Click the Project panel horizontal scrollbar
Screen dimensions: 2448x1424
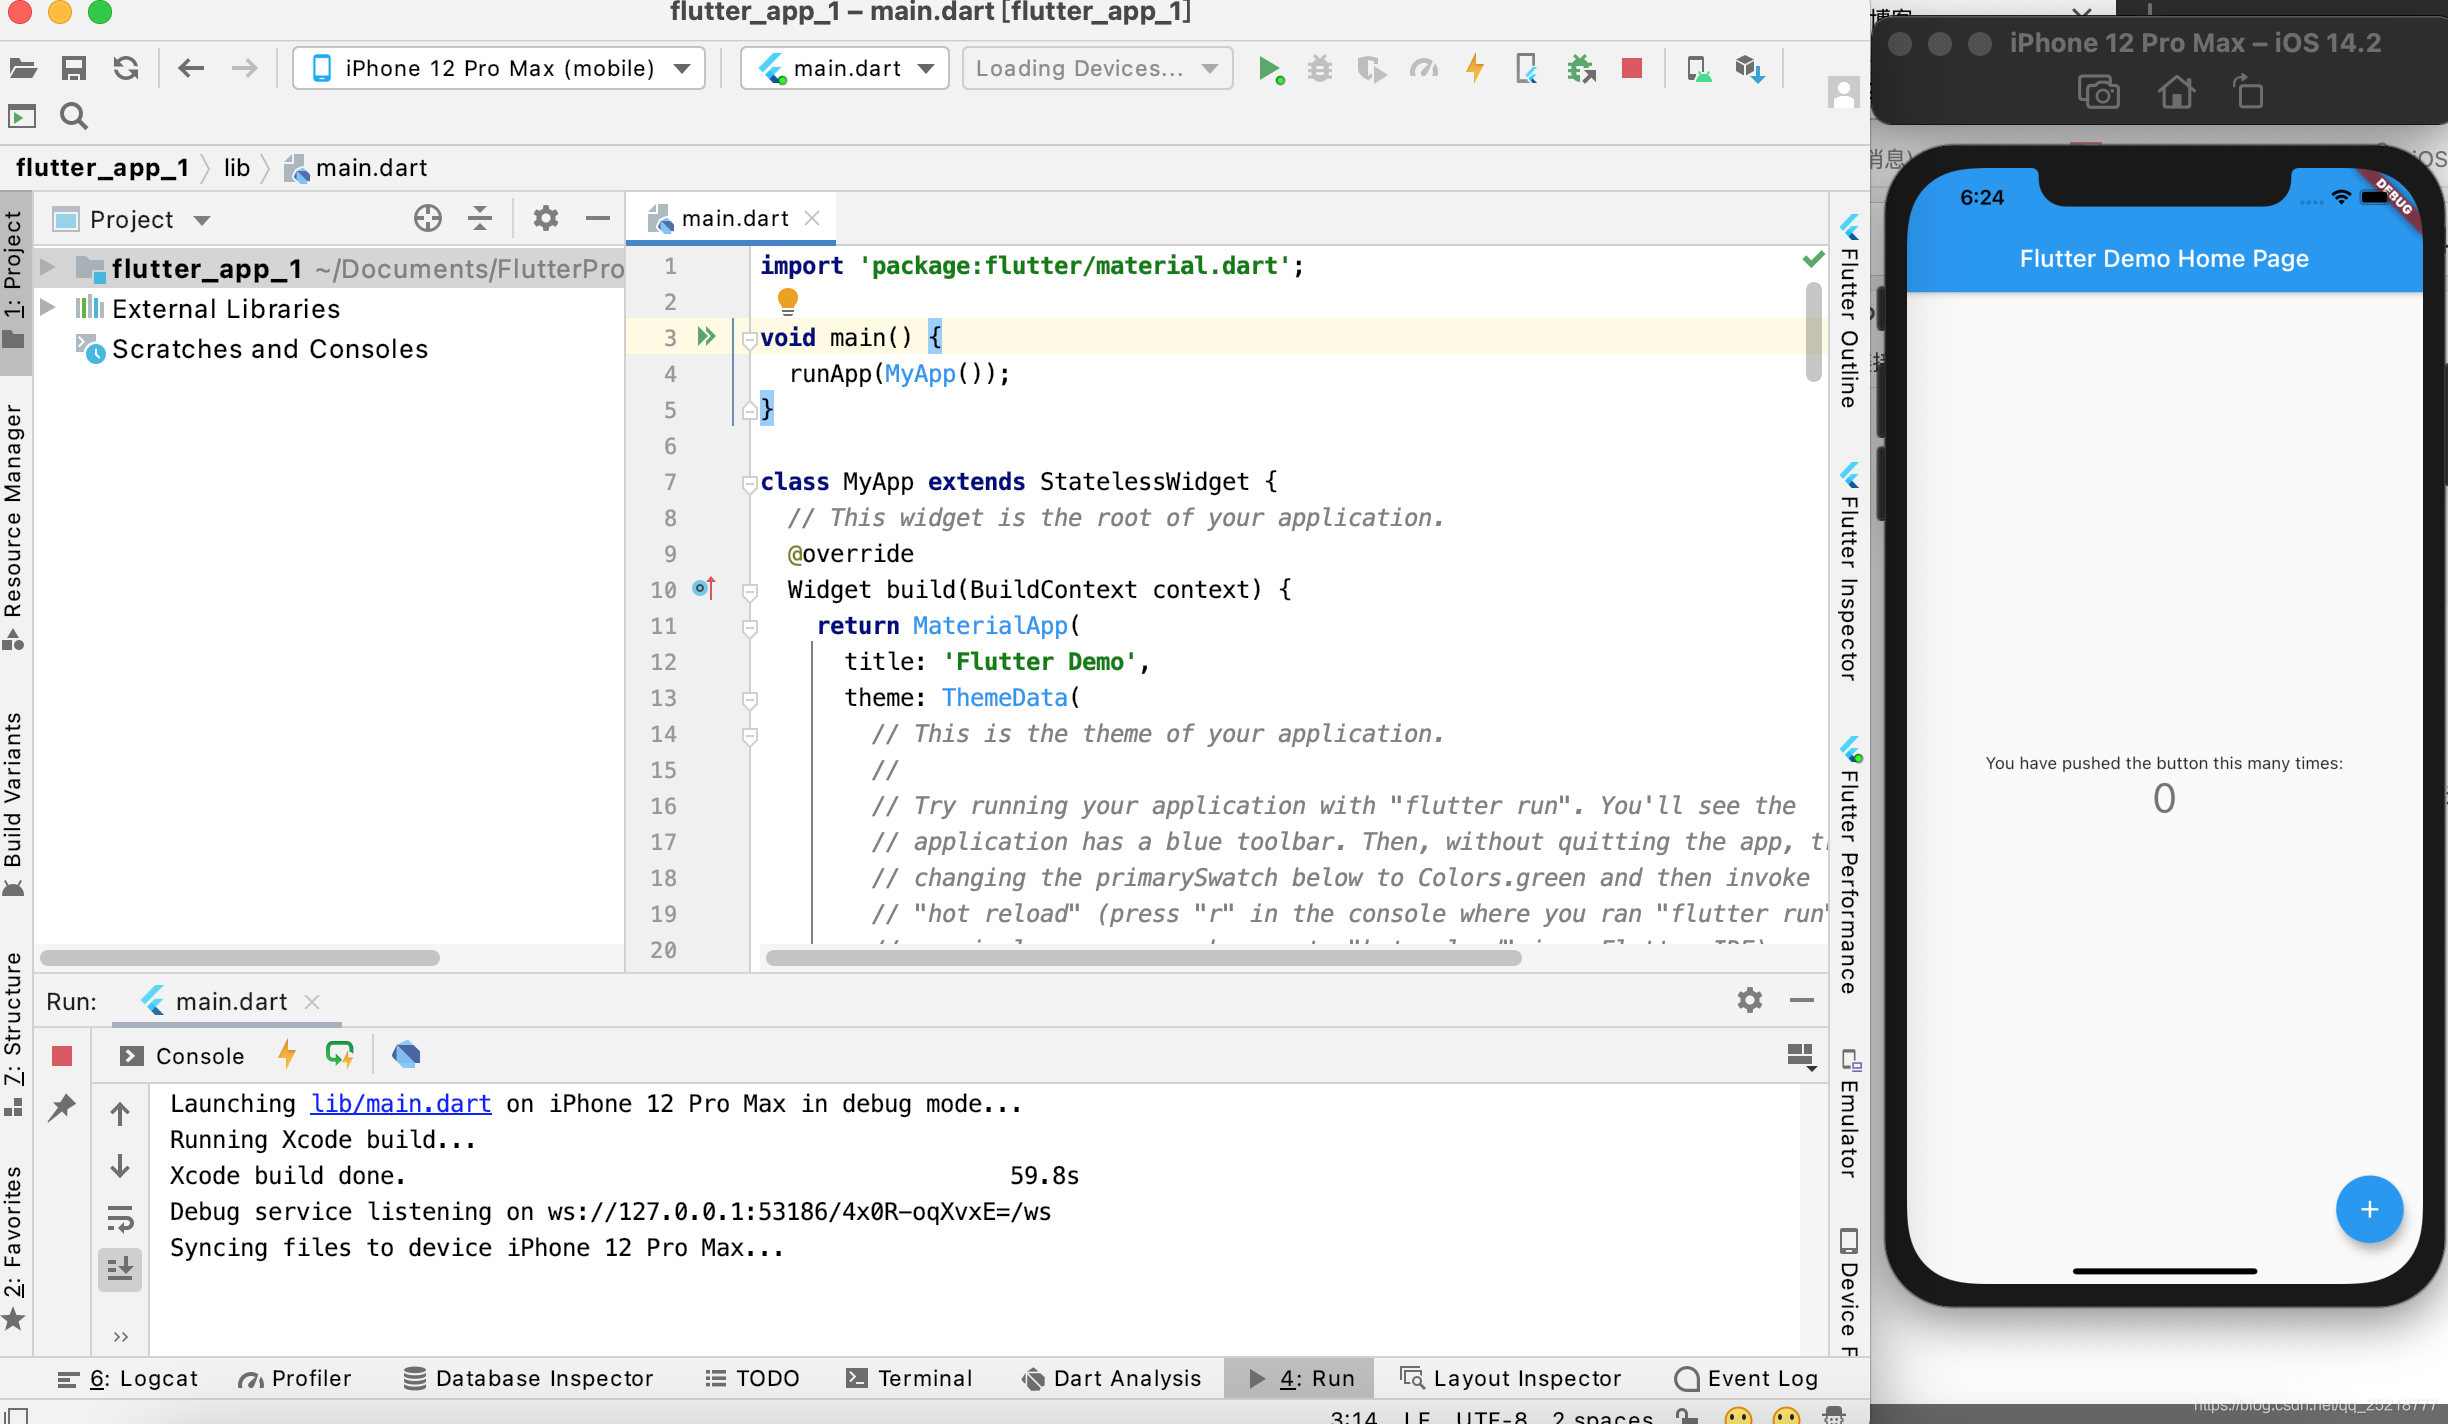(240, 958)
